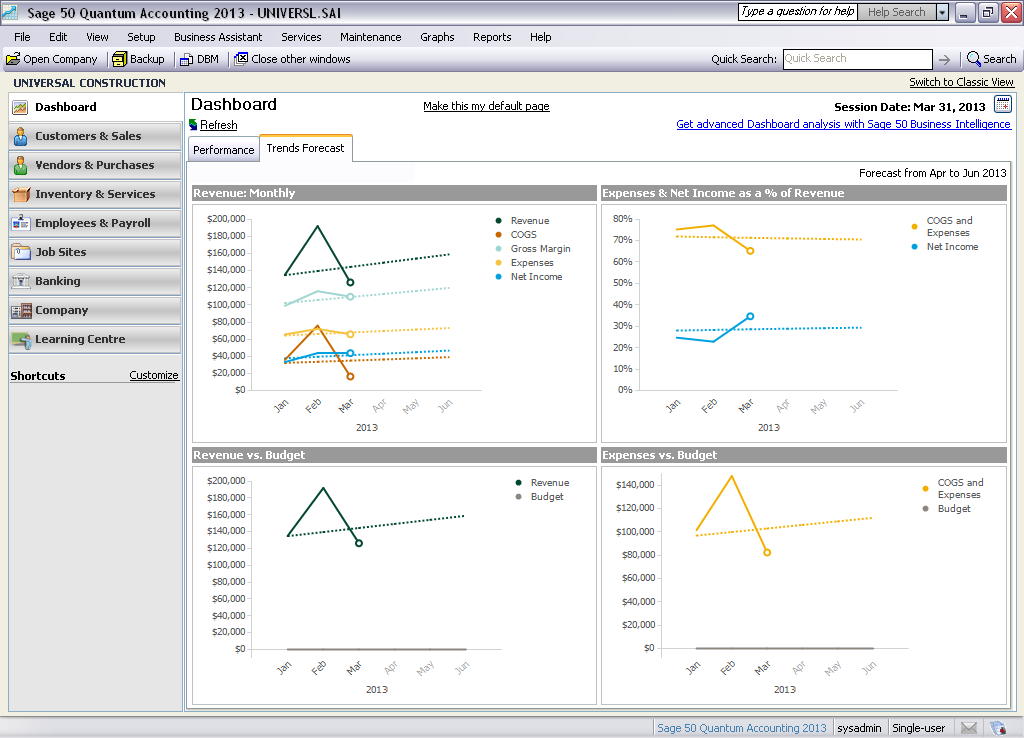Switch to the Performance tab
This screenshot has width=1024, height=738.
pos(223,150)
